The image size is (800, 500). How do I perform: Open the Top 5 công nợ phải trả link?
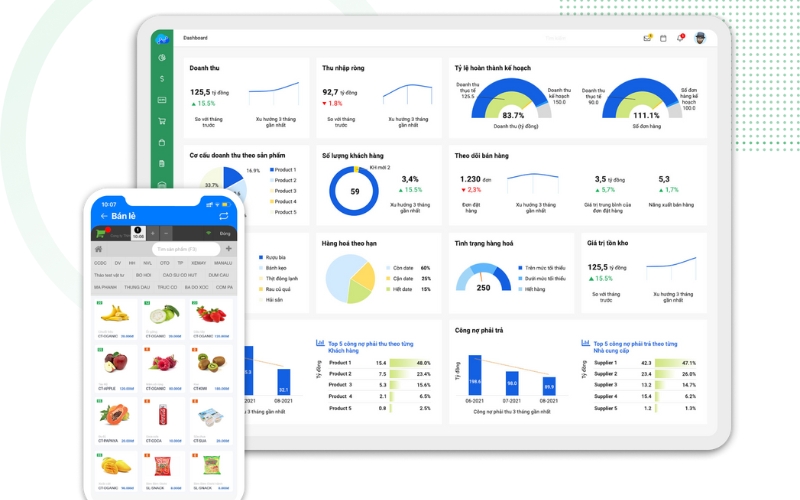pos(636,347)
